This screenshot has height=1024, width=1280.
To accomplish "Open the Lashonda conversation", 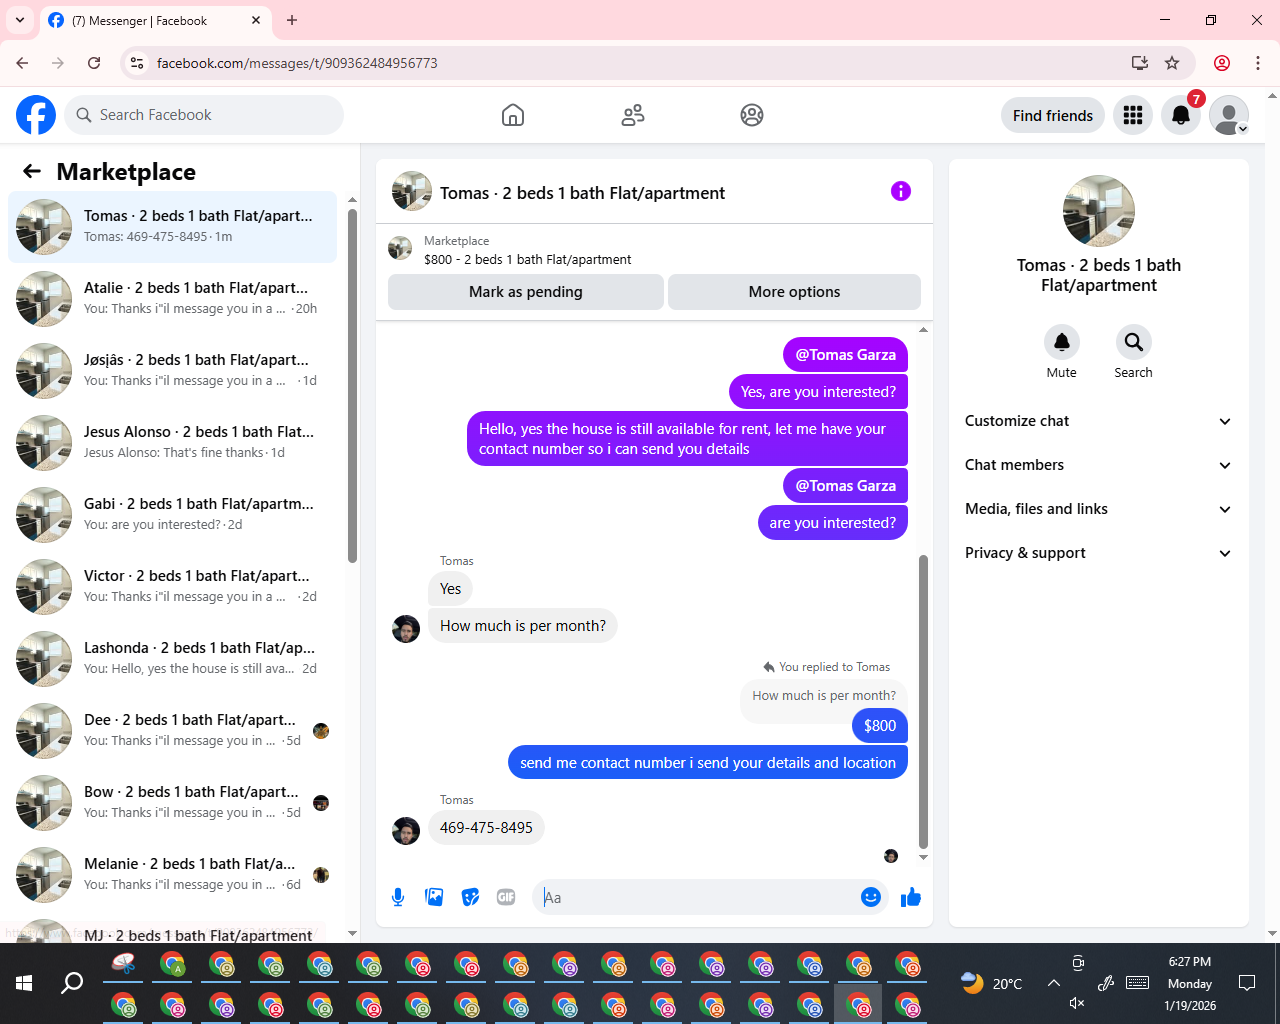I will pos(172,659).
